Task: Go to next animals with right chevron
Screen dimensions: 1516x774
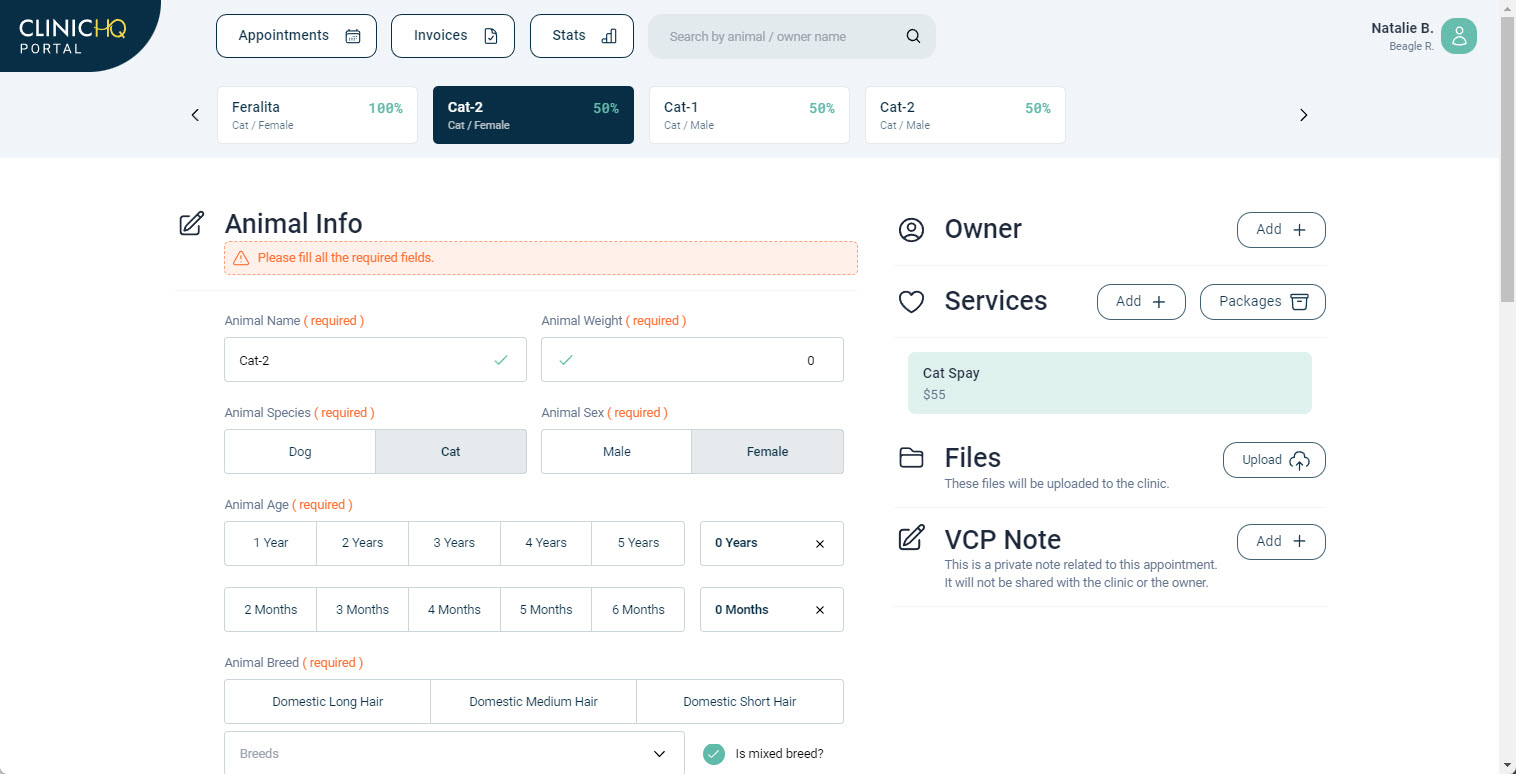Action: [x=1303, y=115]
